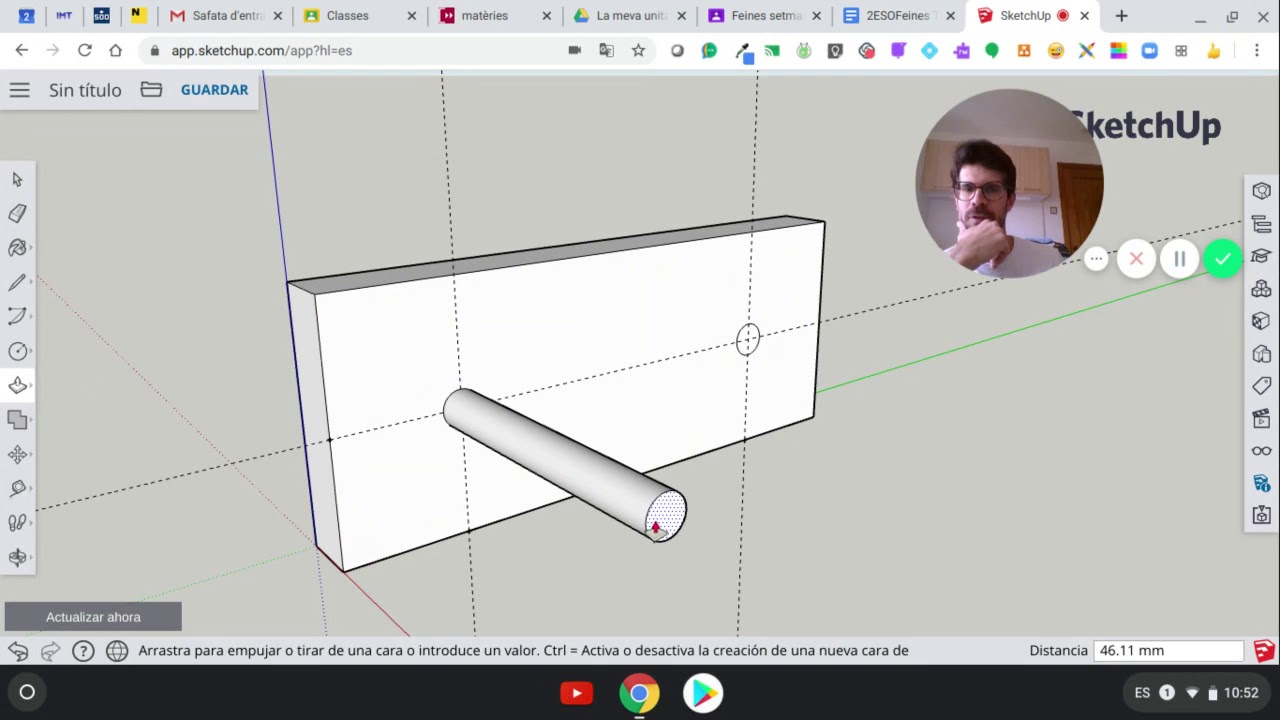Viewport: 1280px width, 720px height.
Task: Open a new browser tab
Action: click(1121, 16)
